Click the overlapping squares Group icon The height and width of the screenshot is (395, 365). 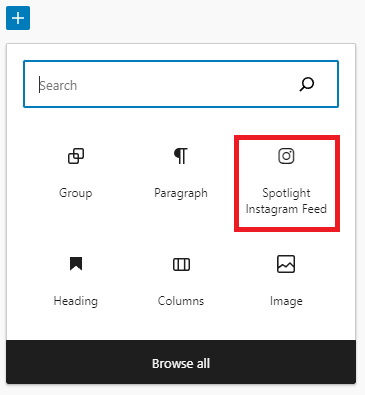tap(76, 156)
